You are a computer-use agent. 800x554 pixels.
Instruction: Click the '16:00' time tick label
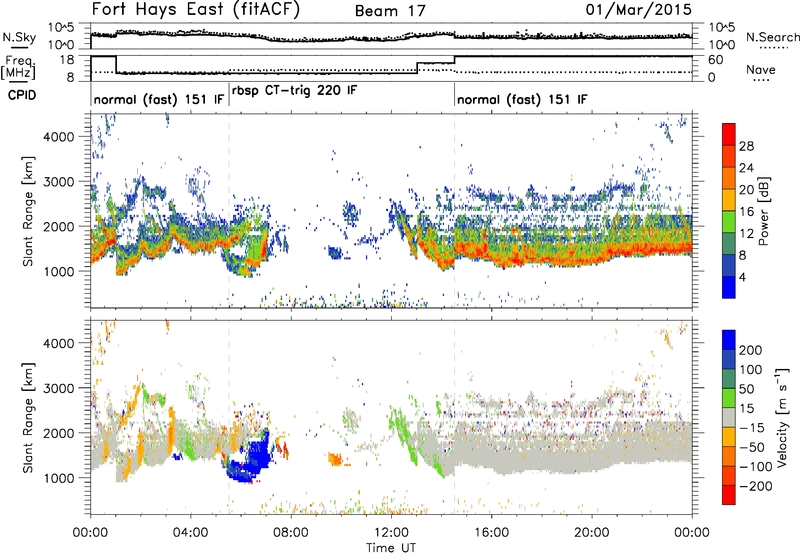[491, 533]
